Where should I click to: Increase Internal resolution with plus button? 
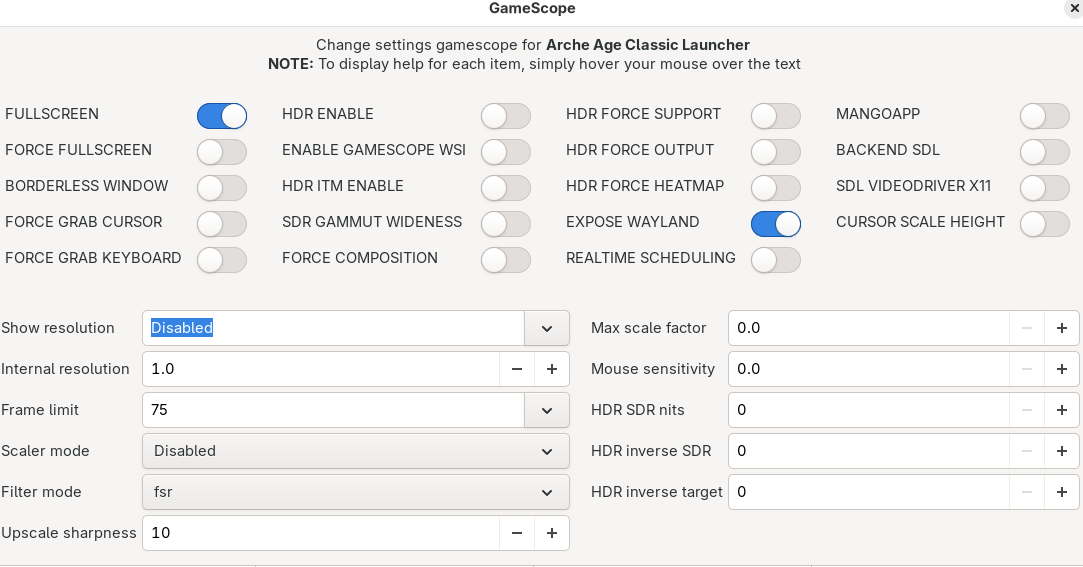tap(551, 369)
